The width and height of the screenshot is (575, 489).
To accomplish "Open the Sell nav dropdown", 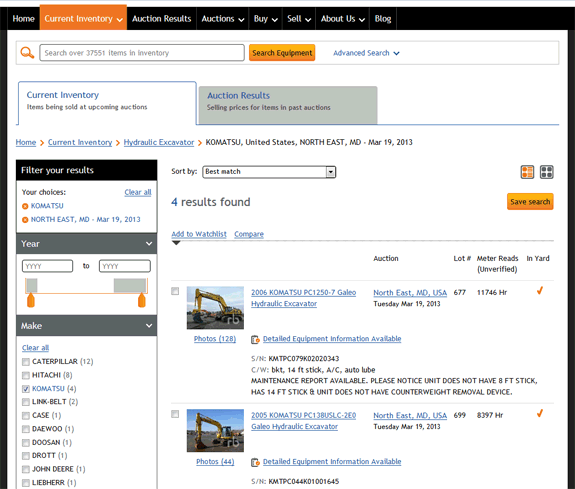I will pyautogui.click(x=299, y=19).
